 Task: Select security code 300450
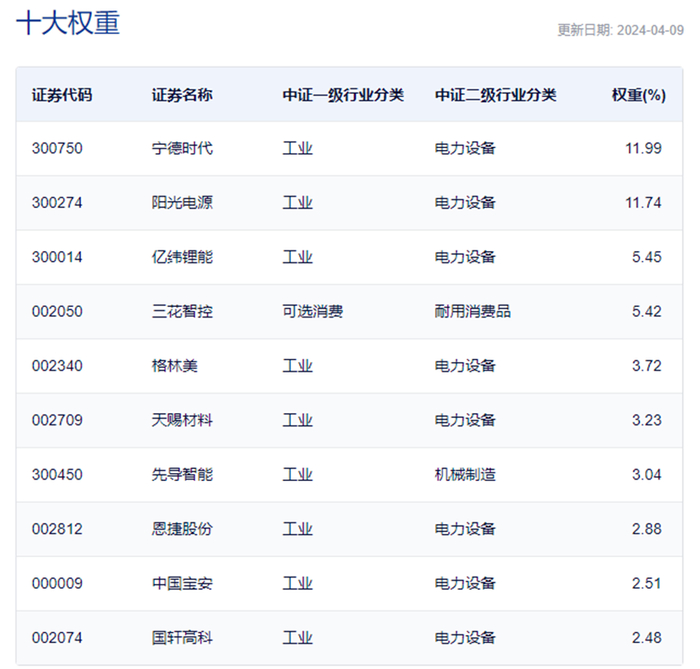(x=57, y=474)
